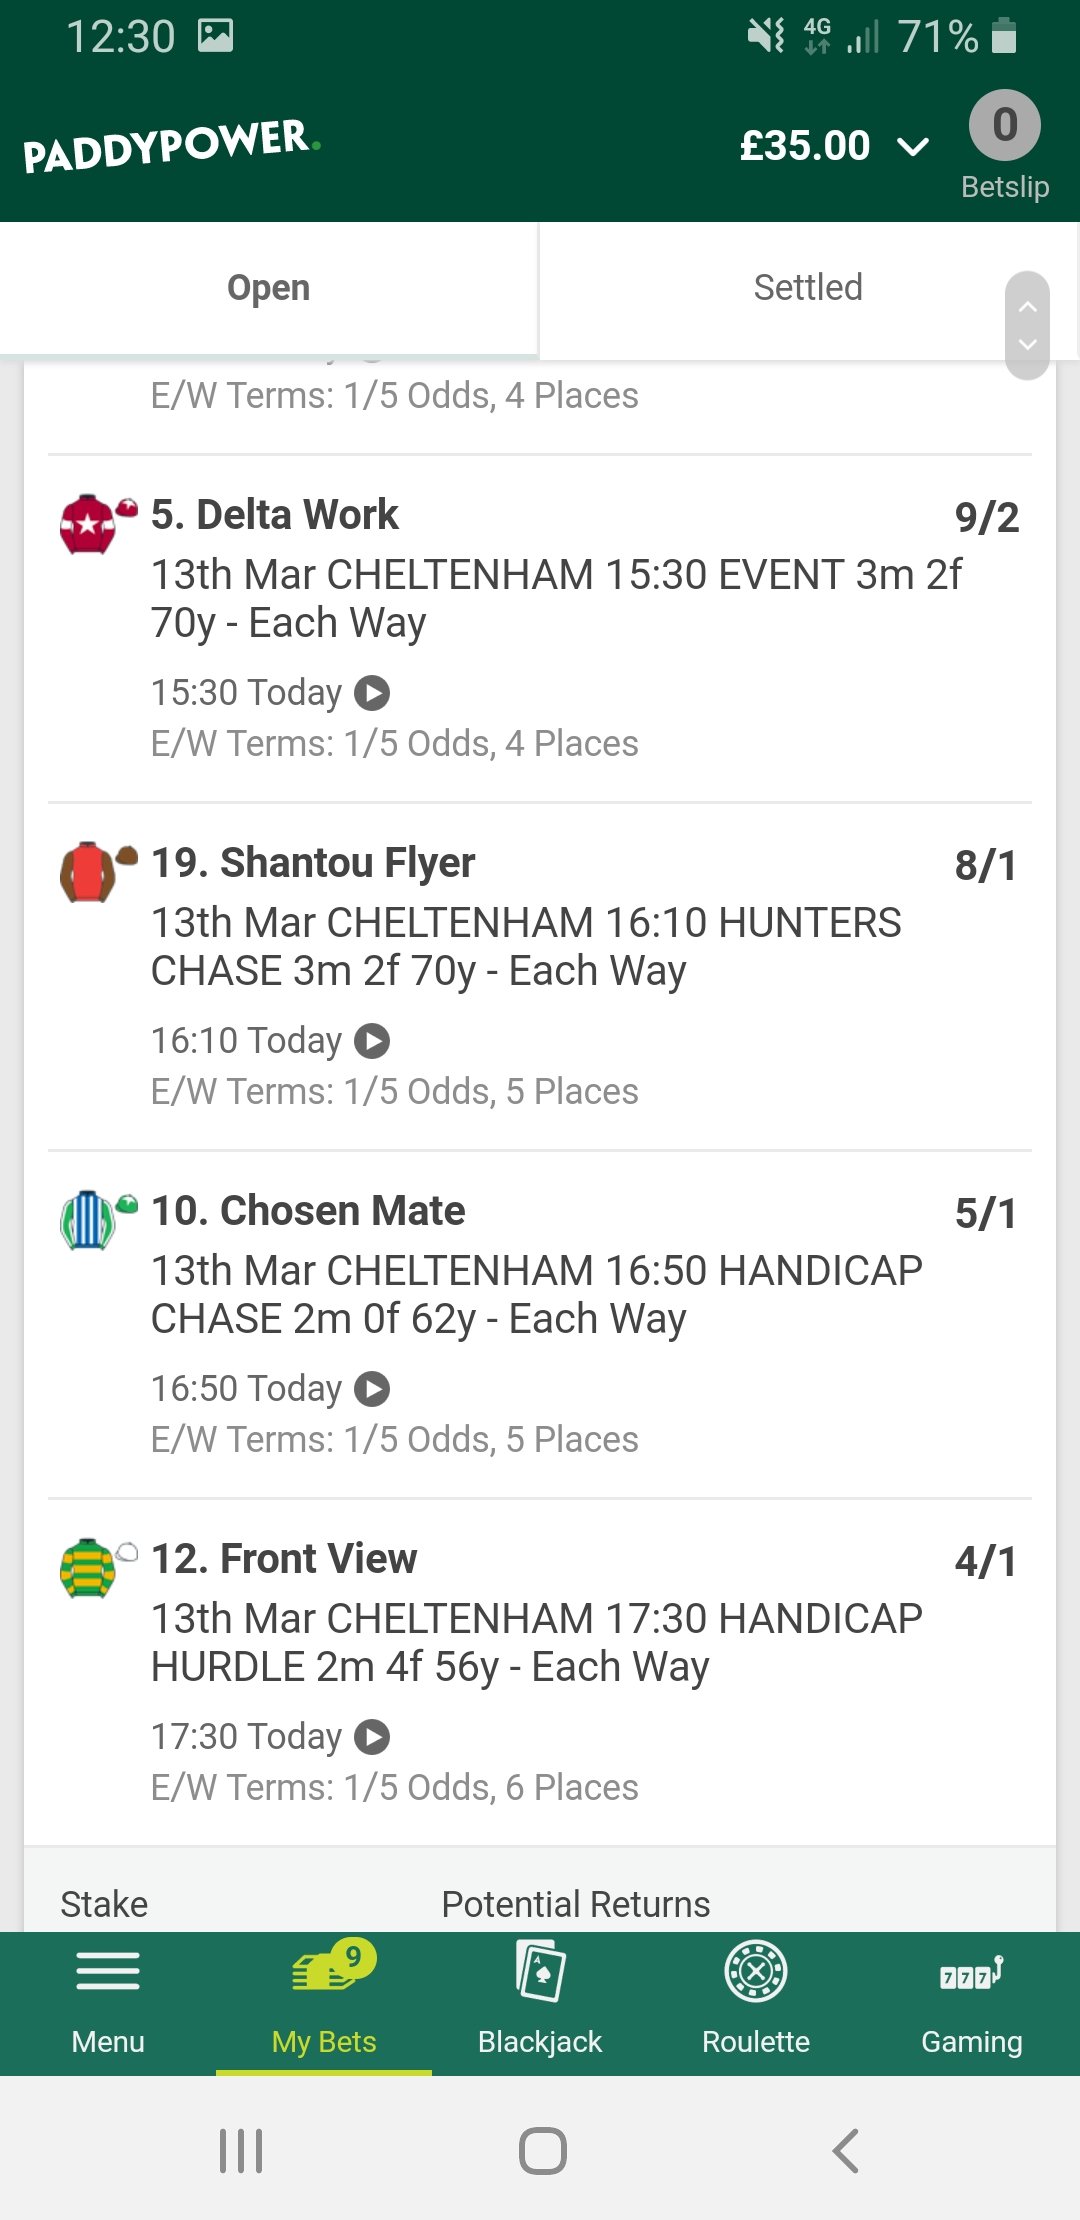Tap the Paddy Power logo
1080x2220 pixels.
pos(171,146)
